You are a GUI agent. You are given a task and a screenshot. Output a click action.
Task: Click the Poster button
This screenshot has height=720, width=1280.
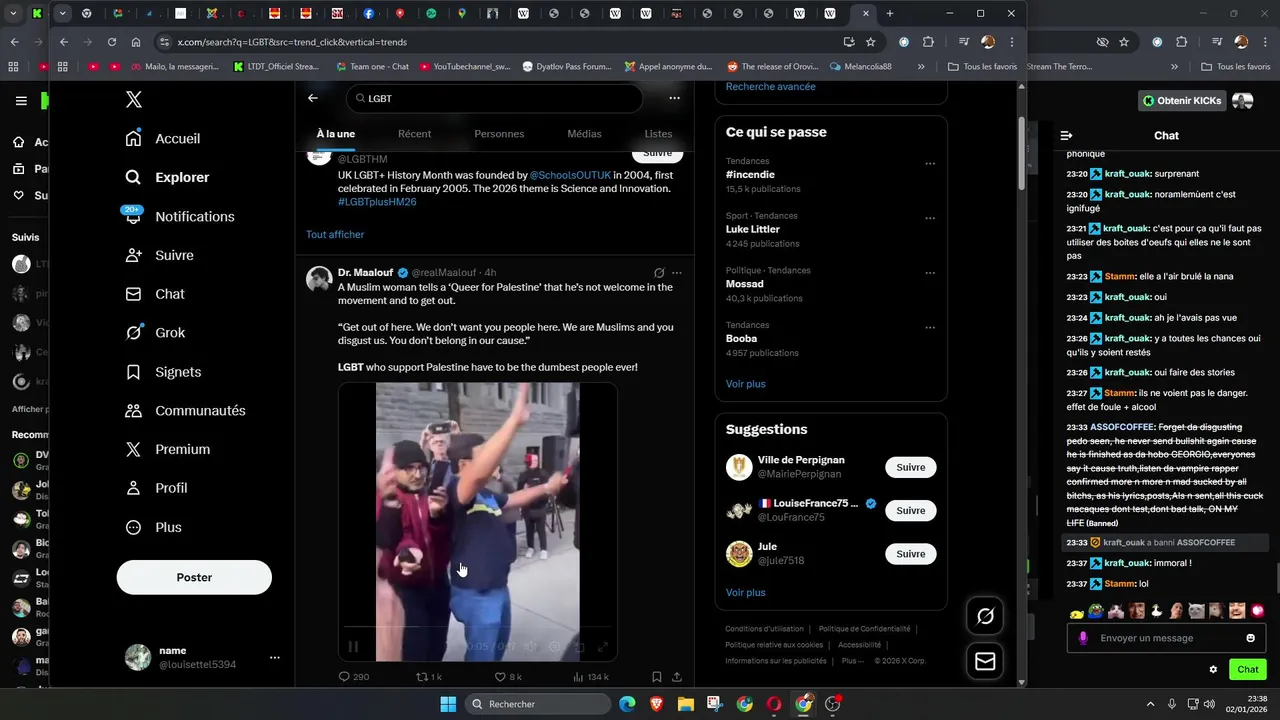click(194, 577)
